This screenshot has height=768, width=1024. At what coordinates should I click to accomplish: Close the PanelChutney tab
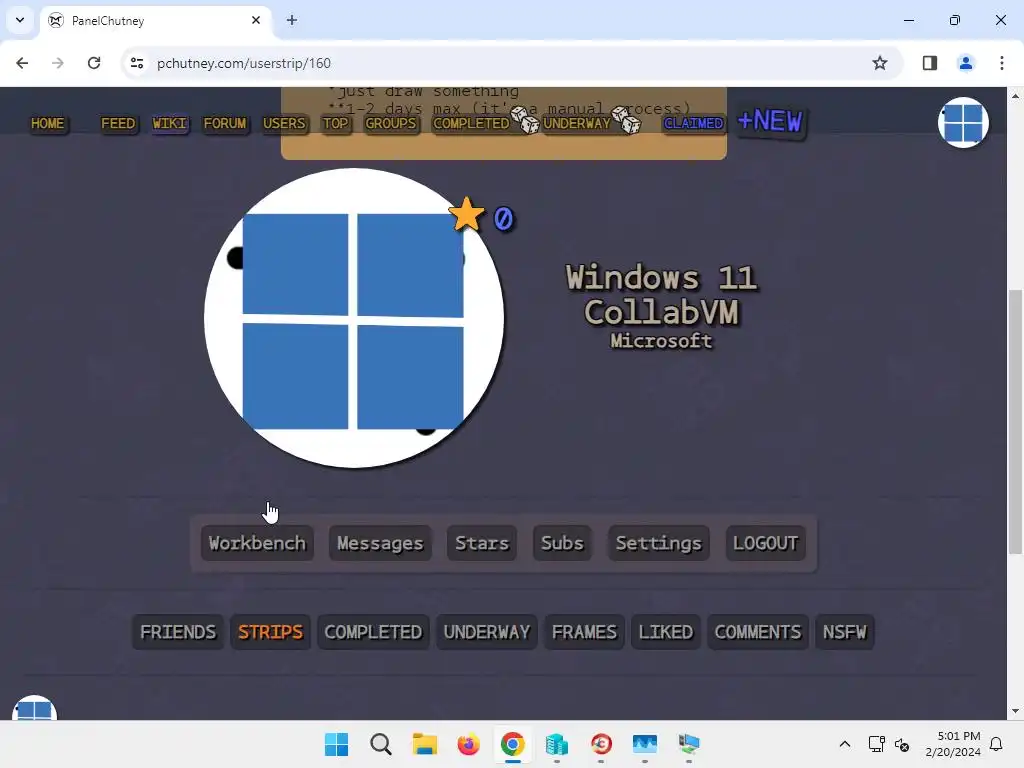(x=256, y=20)
